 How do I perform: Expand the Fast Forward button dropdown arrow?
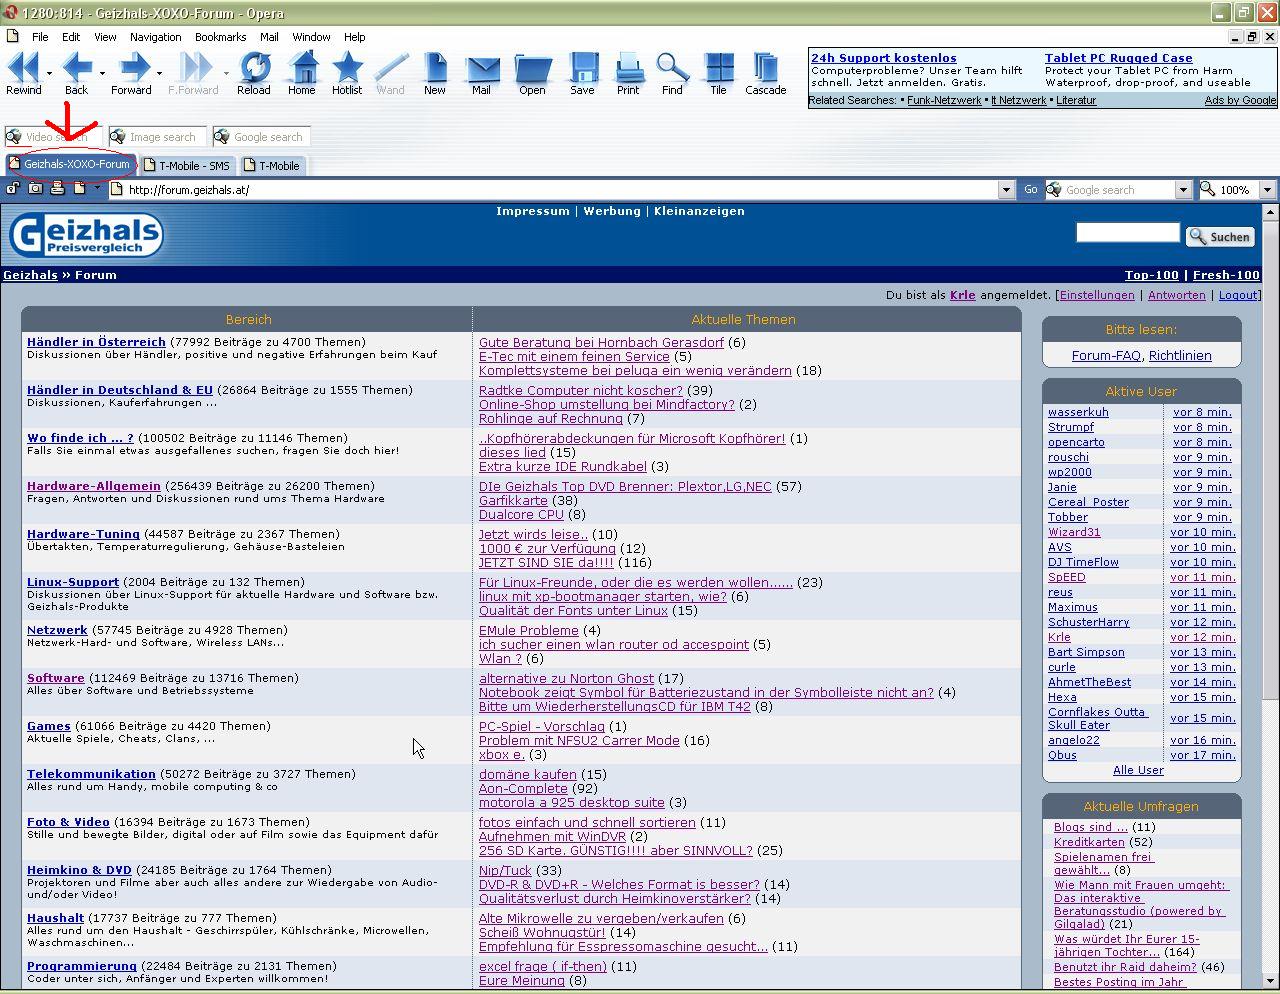(x=226, y=73)
